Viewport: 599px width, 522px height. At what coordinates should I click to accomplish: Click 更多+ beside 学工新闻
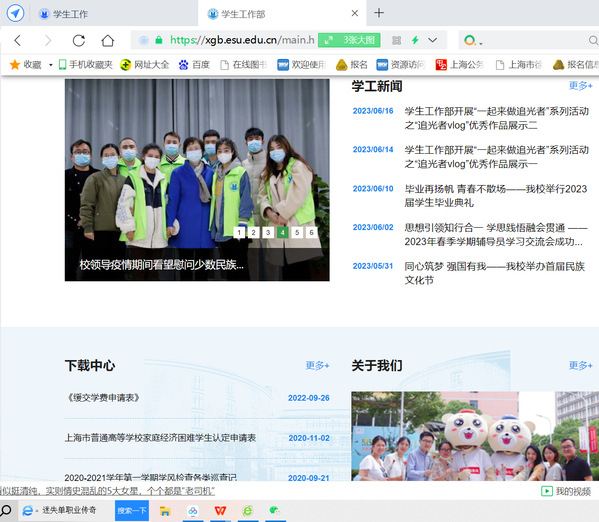pyautogui.click(x=580, y=86)
